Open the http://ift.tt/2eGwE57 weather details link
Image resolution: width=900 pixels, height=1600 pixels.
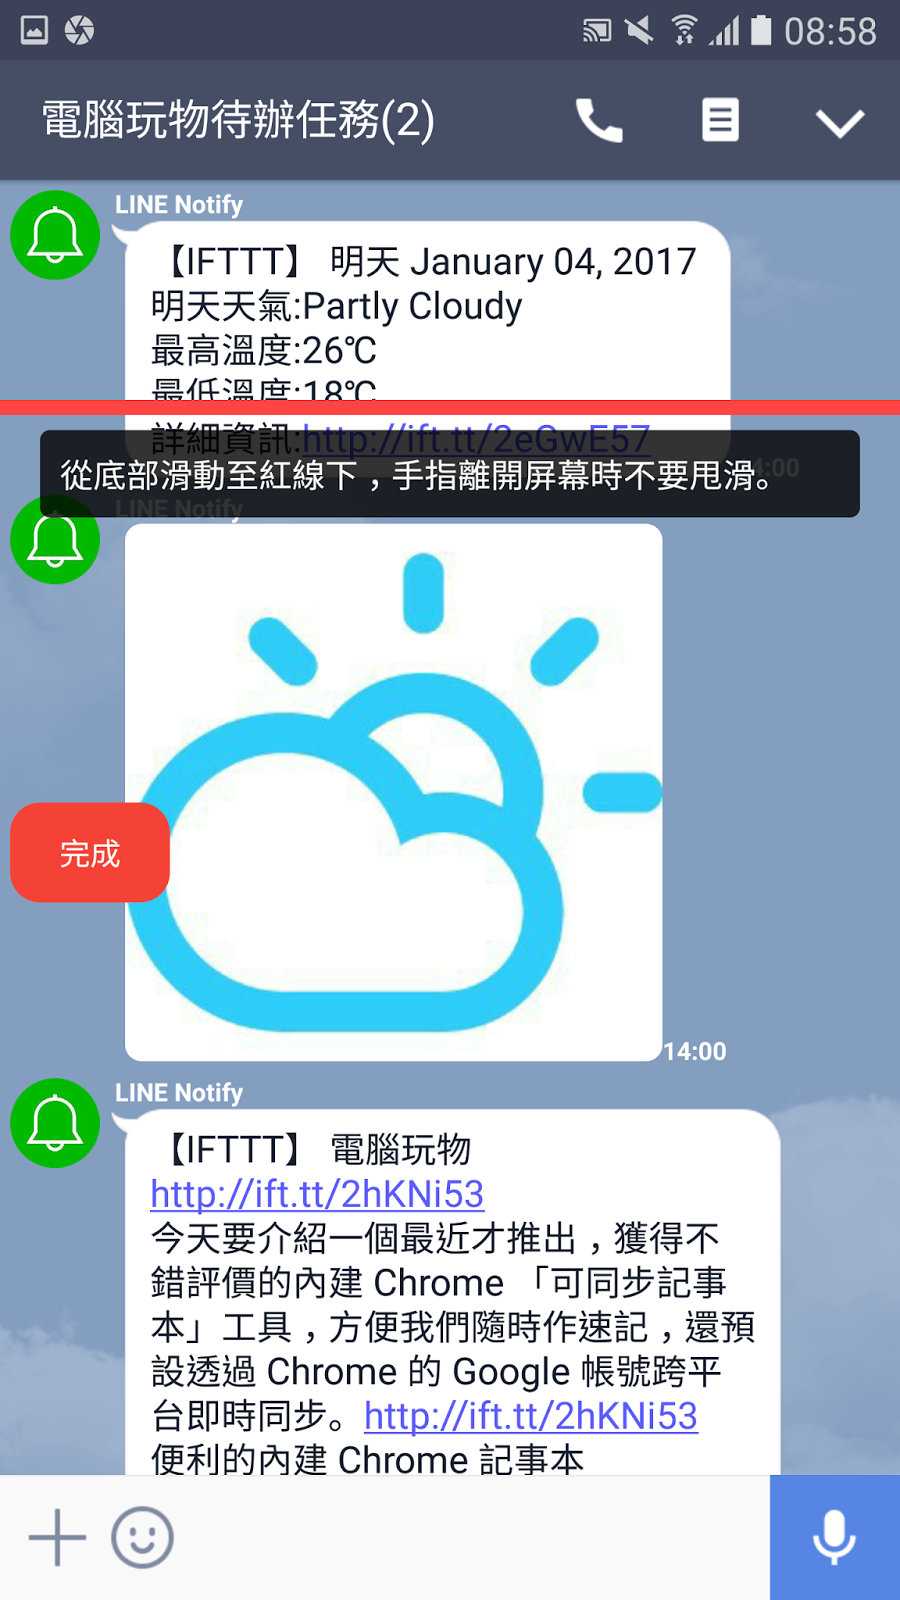click(476, 438)
